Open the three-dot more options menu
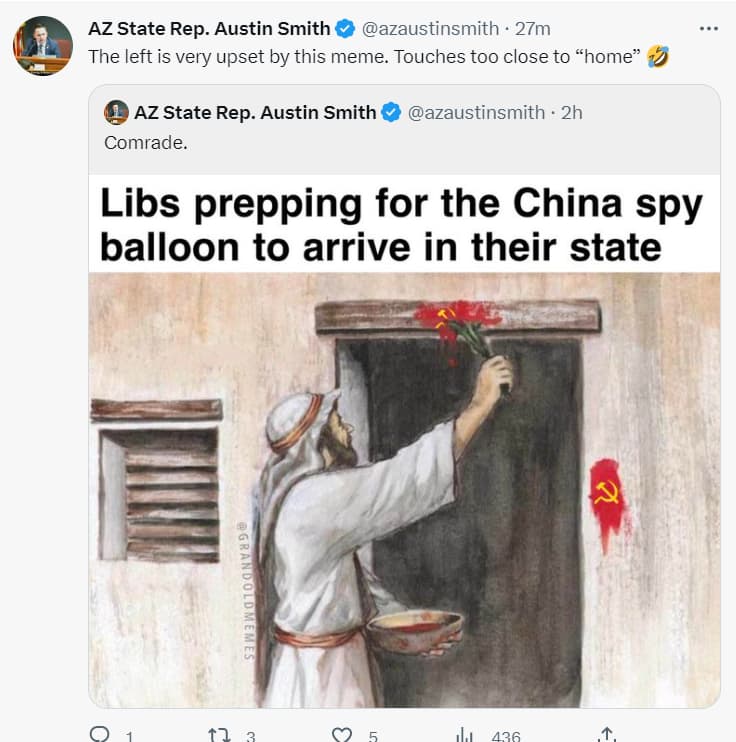The height and width of the screenshot is (742, 736). point(709,29)
